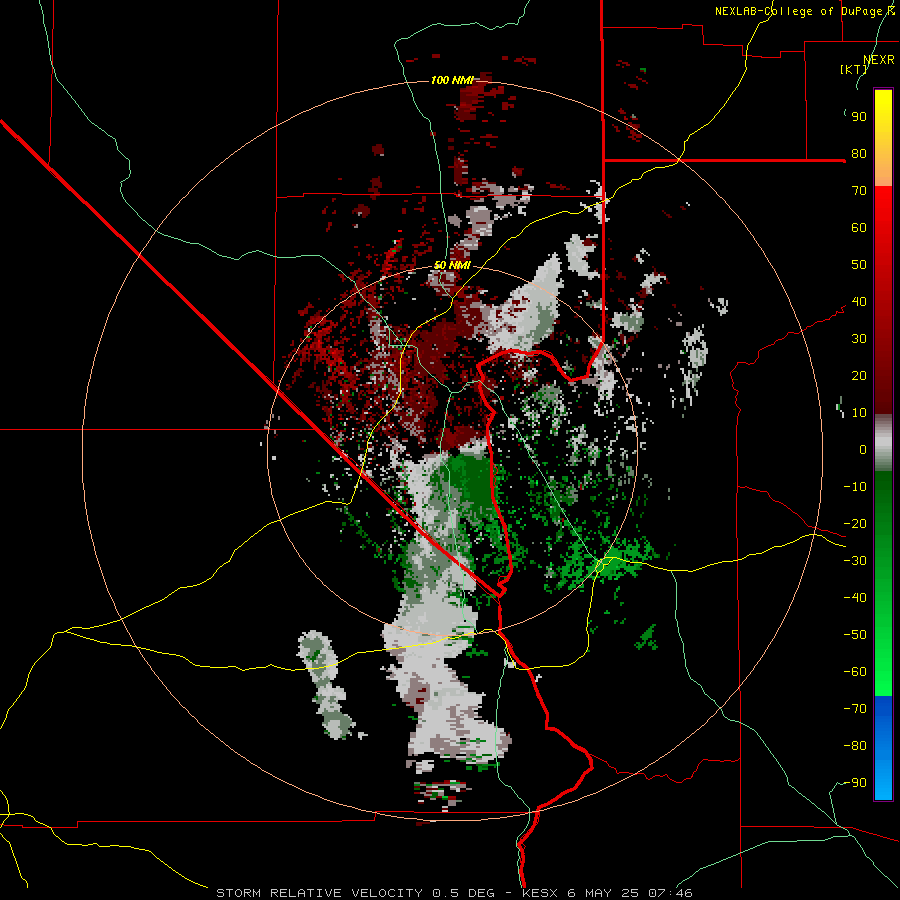Click the 10 value on velocity scale
The image size is (900, 900).
pos(859,413)
